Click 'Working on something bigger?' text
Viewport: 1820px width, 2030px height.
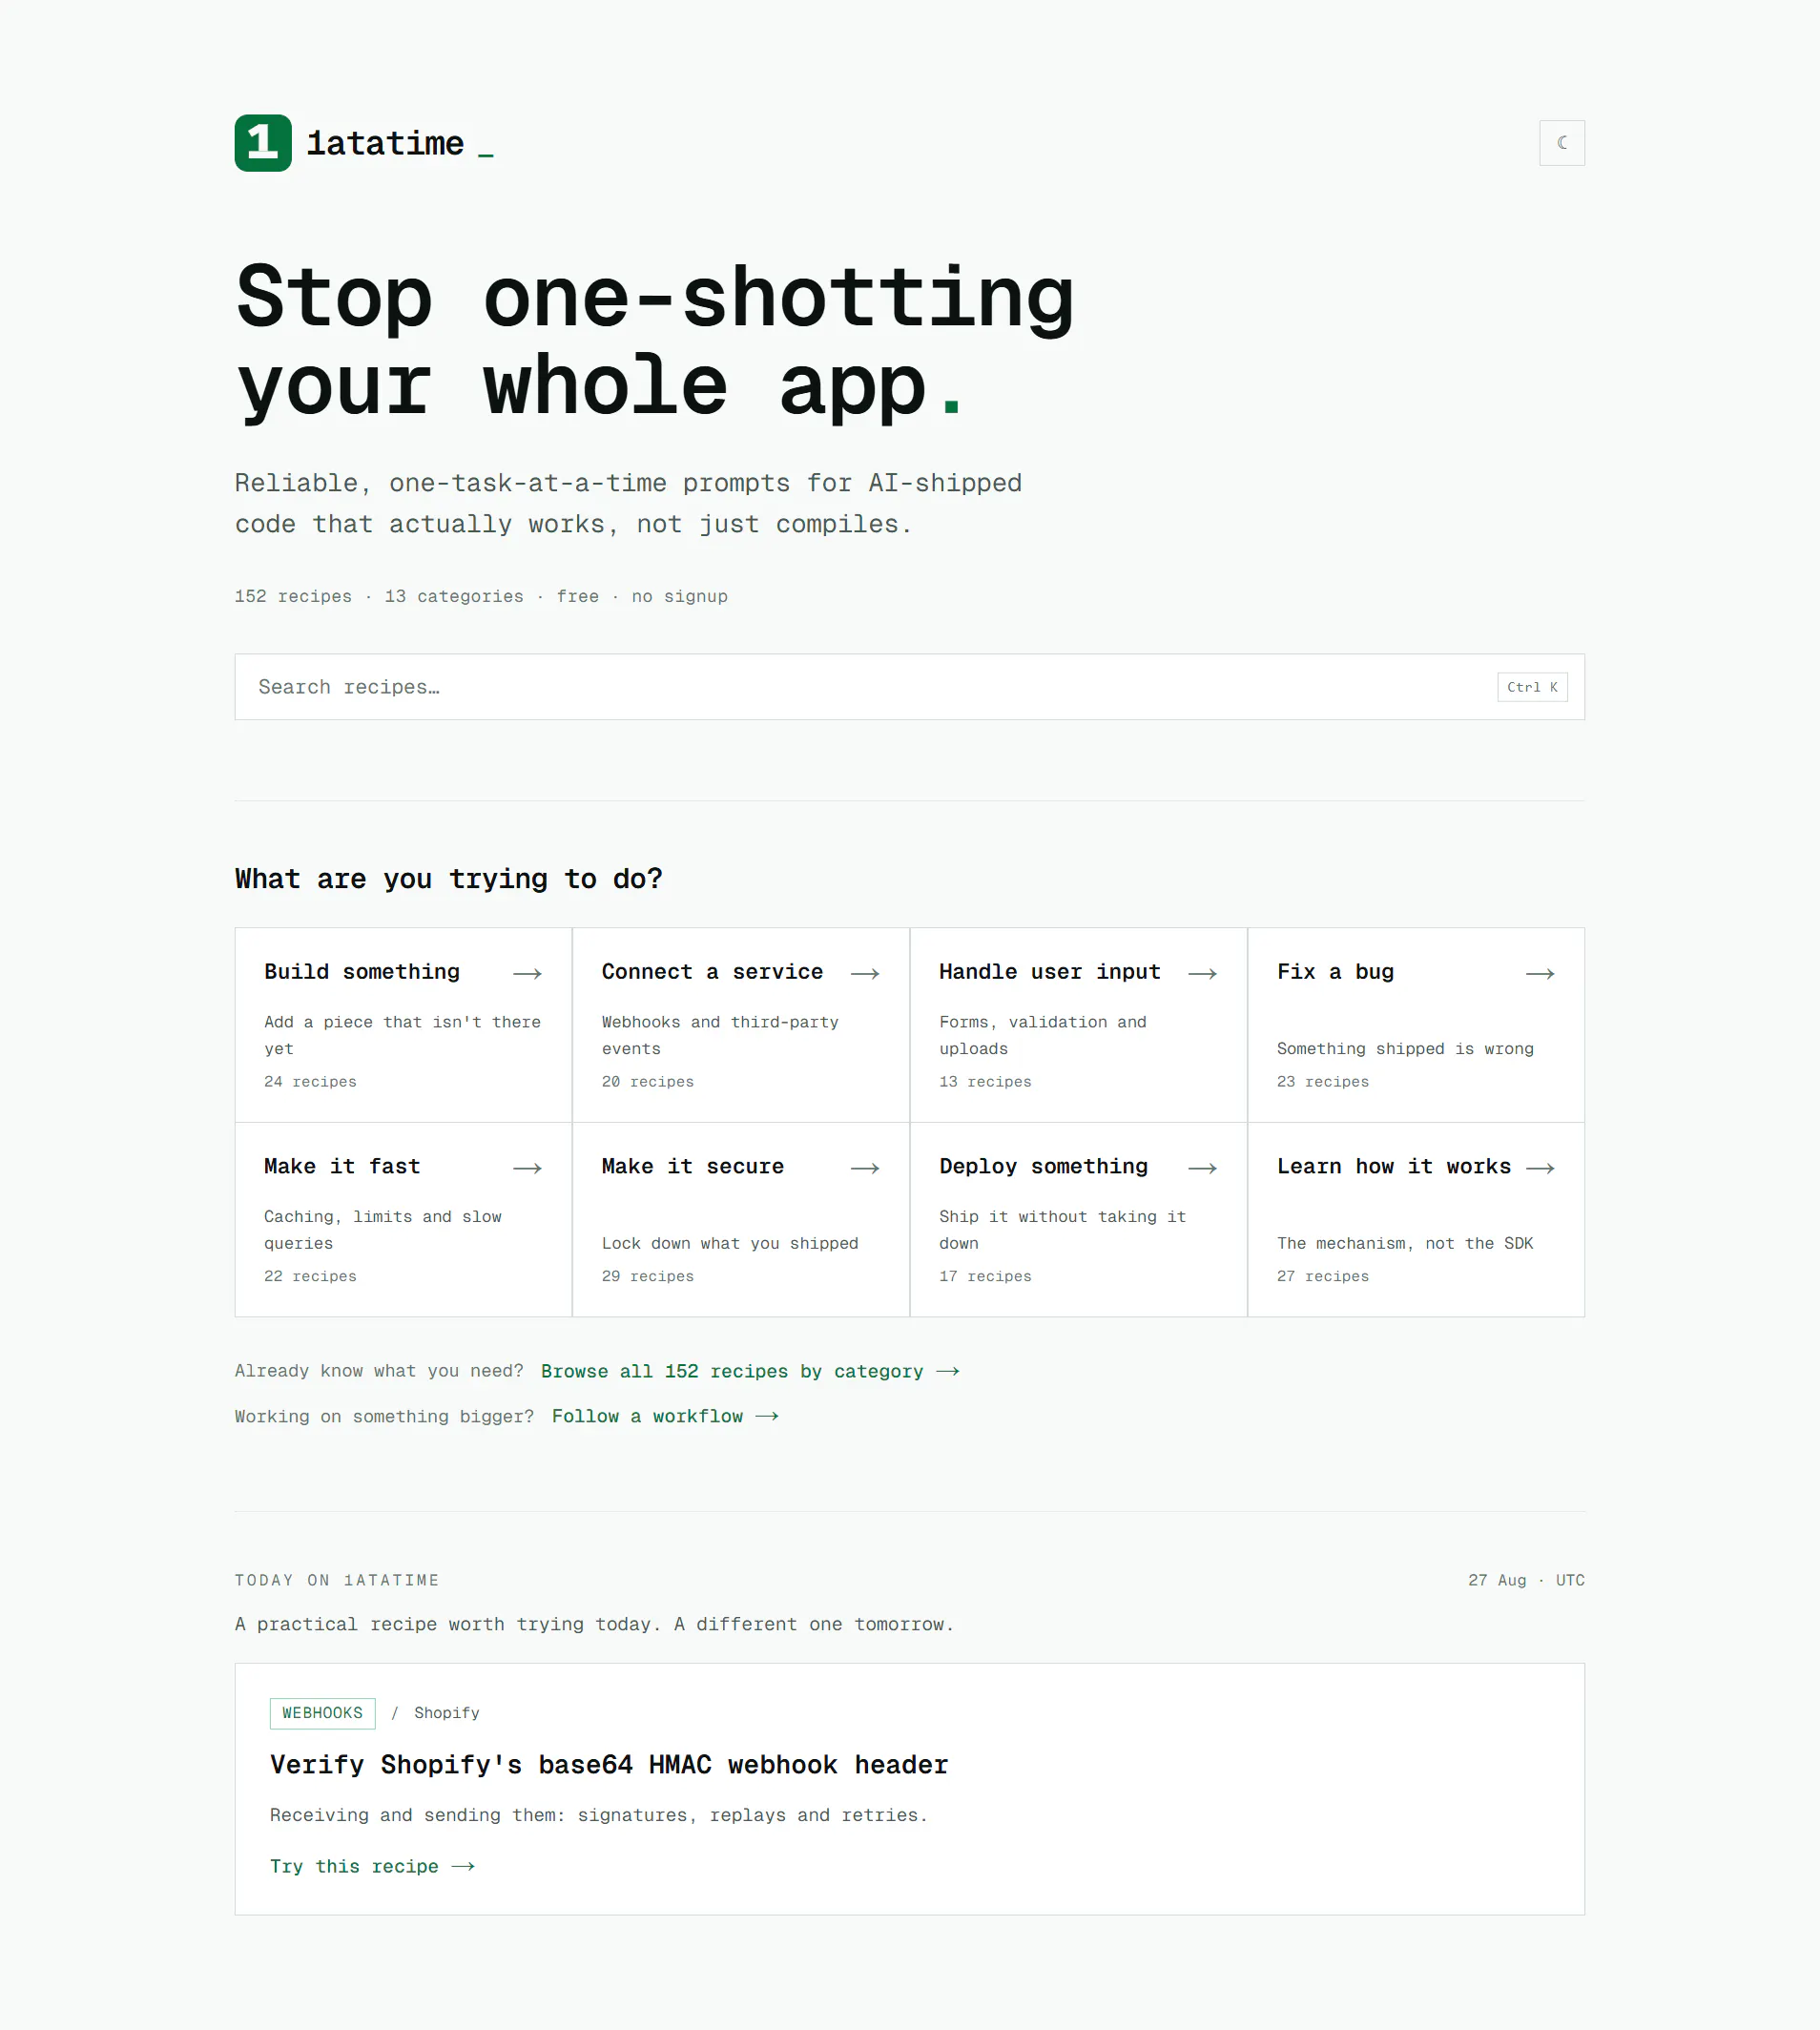click(384, 1416)
